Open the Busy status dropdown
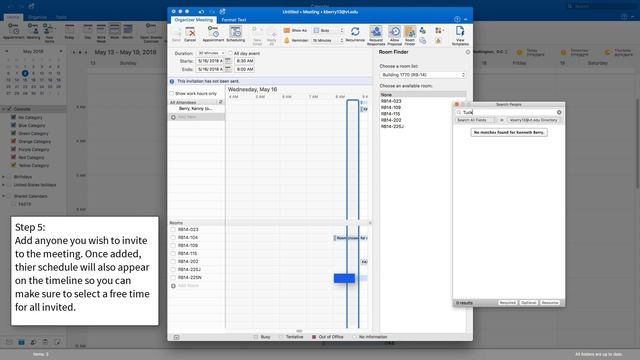640x360 pixels. tap(329, 31)
